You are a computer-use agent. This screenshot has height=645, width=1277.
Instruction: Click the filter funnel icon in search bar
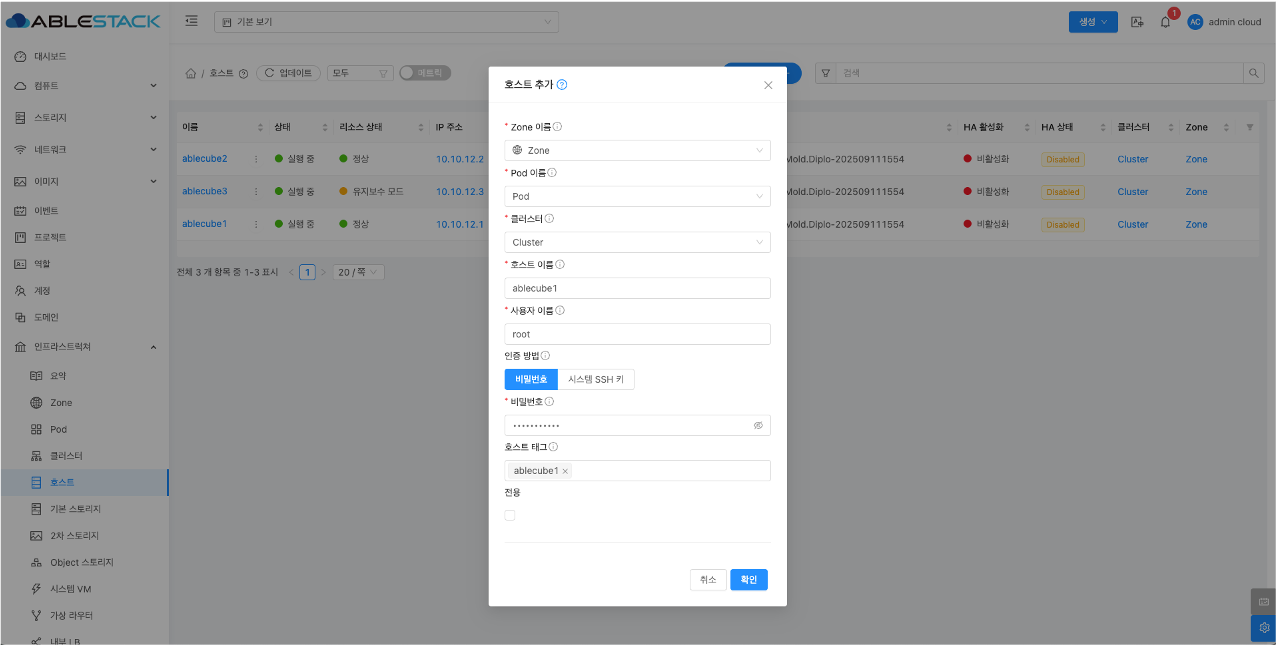click(826, 73)
